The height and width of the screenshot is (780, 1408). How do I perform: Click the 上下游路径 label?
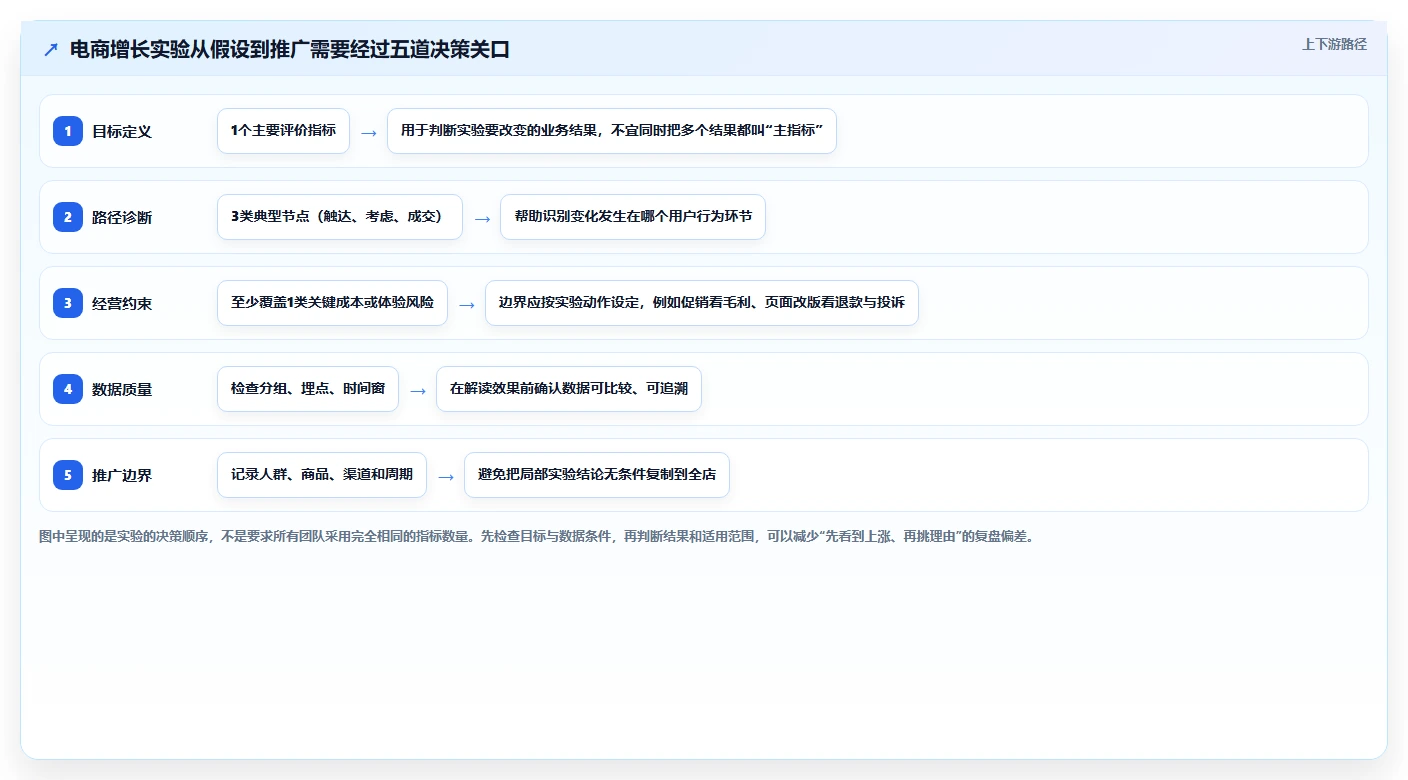[1334, 44]
